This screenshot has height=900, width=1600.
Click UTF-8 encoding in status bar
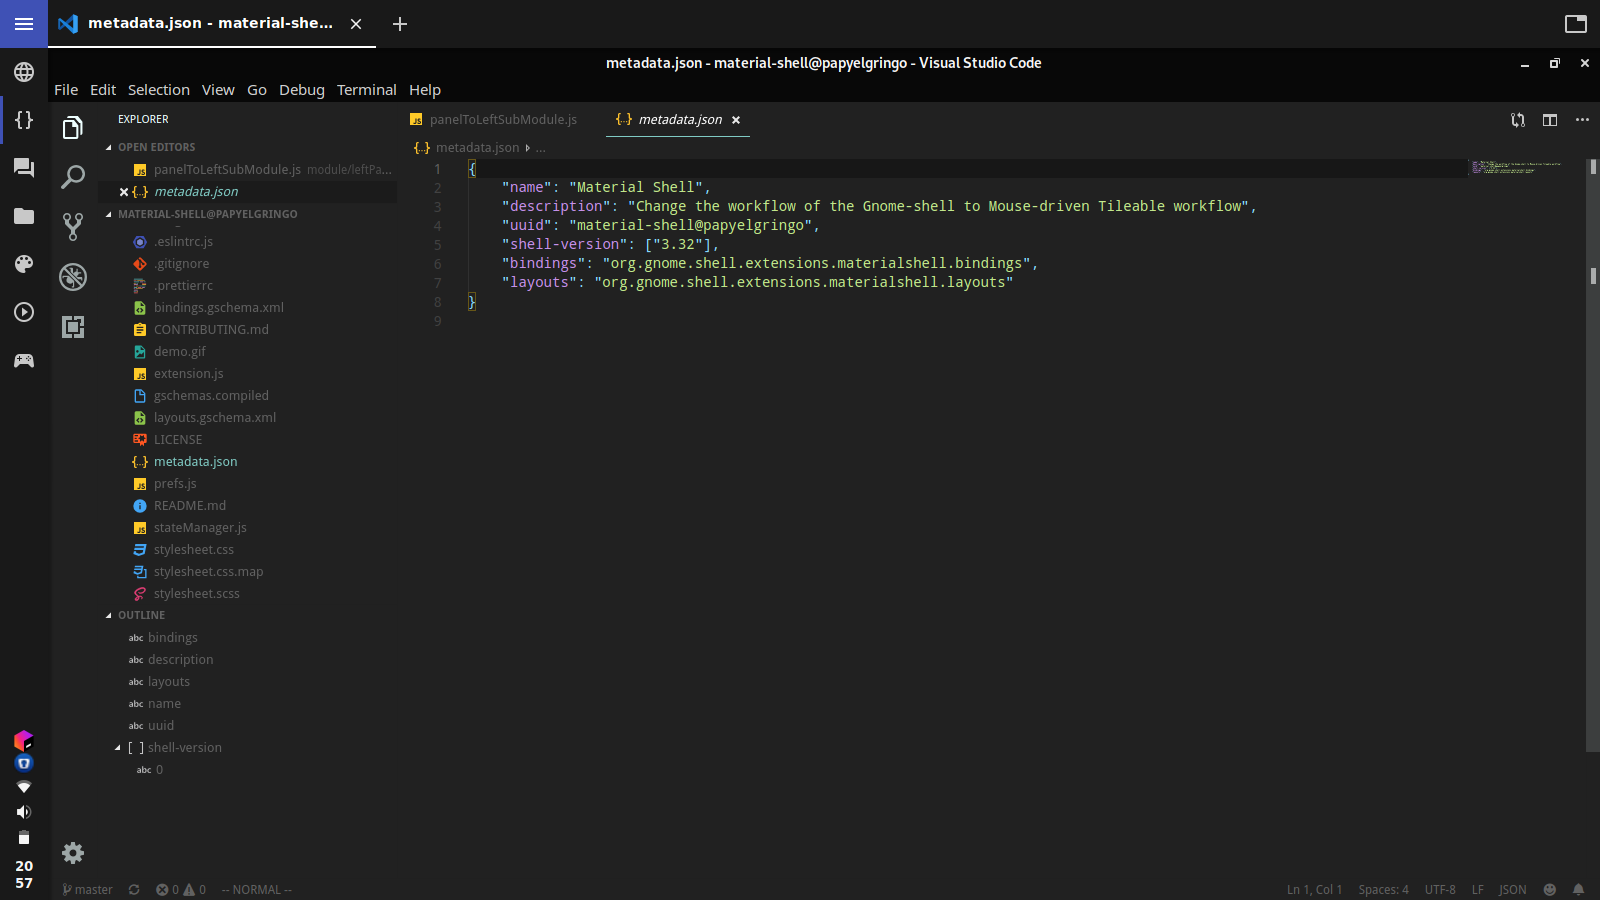click(x=1440, y=889)
